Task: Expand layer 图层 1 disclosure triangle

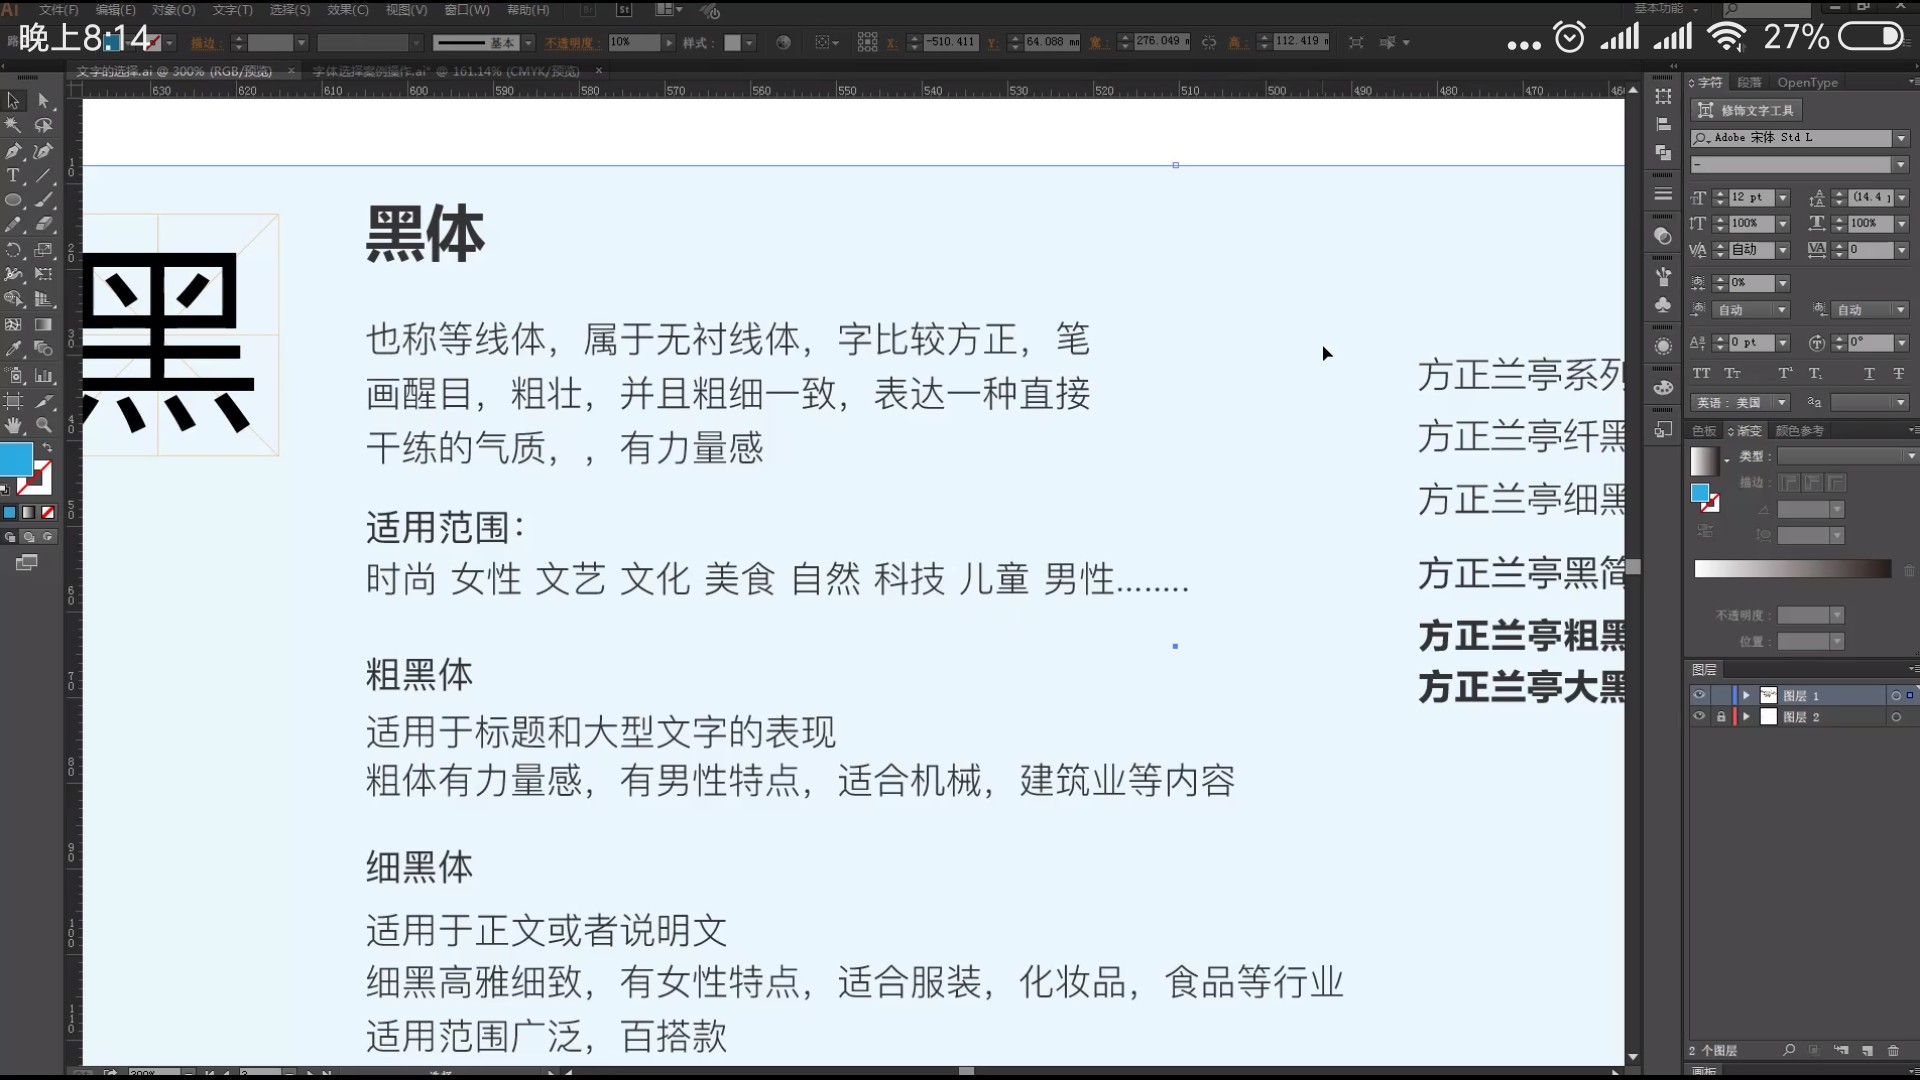Action: [1746, 695]
